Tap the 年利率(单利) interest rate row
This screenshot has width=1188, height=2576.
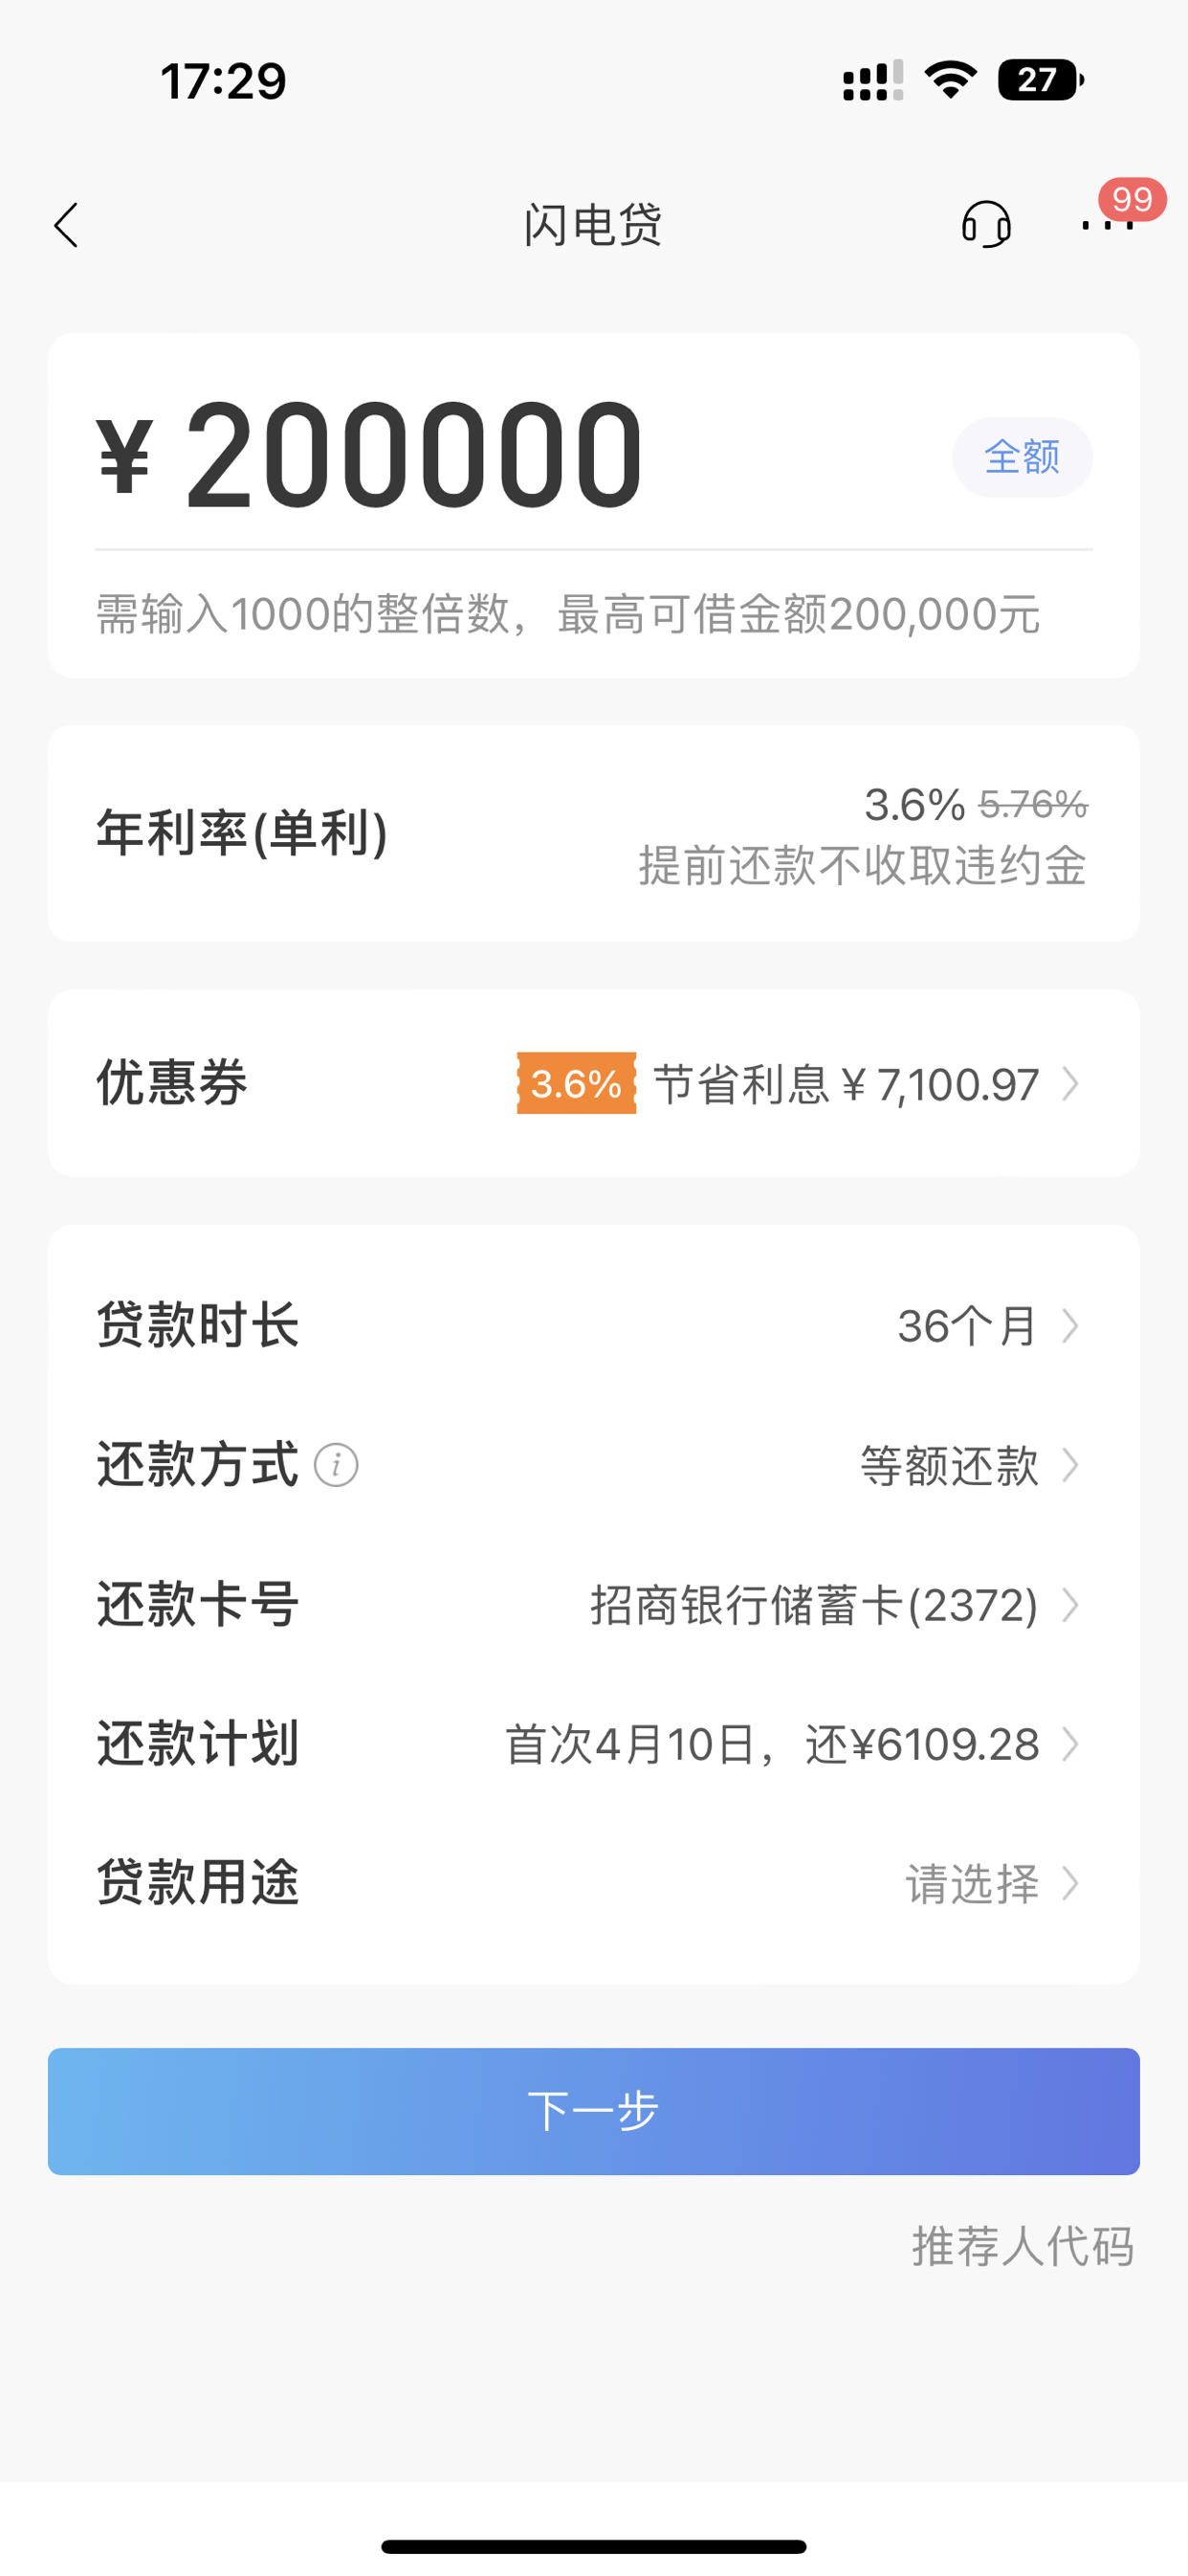[594, 833]
